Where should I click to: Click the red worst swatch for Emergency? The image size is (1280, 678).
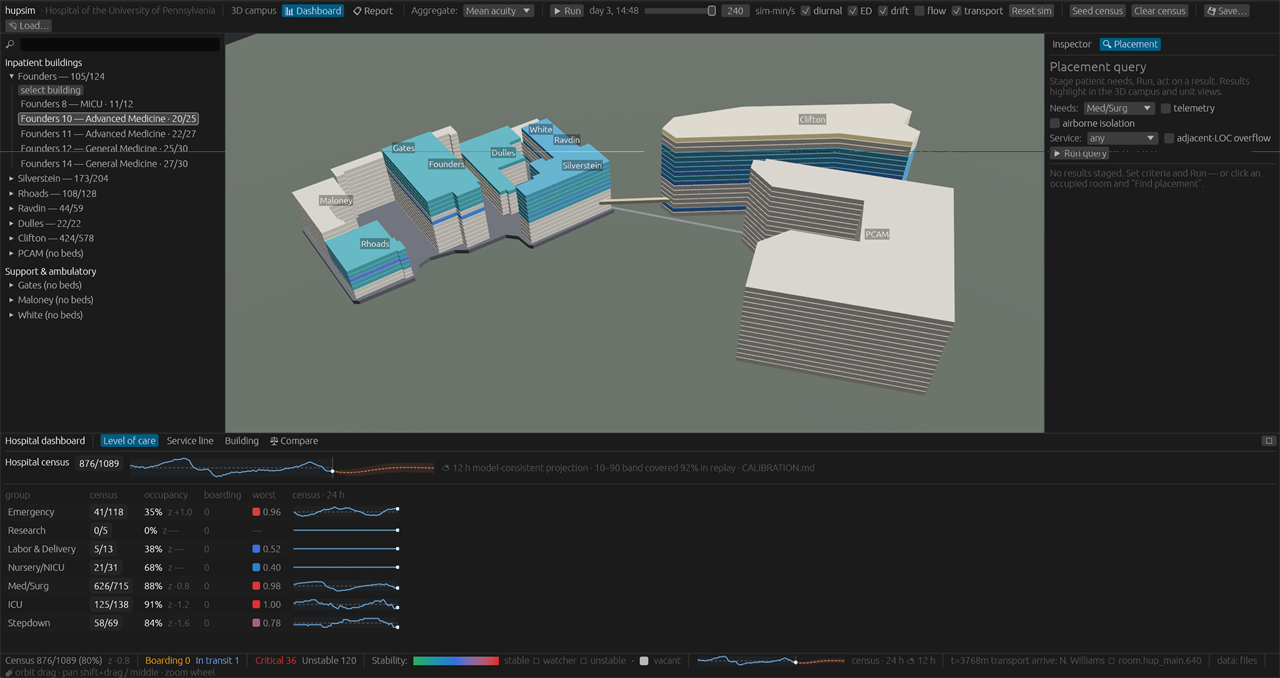pyautogui.click(x=256, y=512)
